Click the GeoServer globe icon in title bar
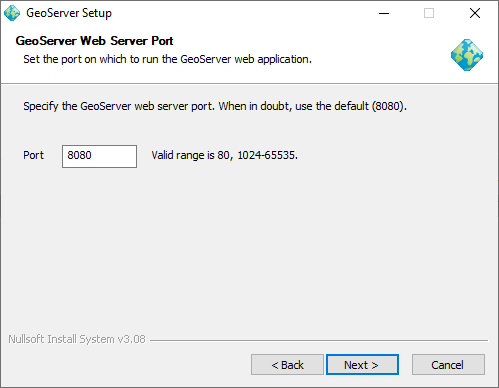499x388 pixels. (12, 13)
